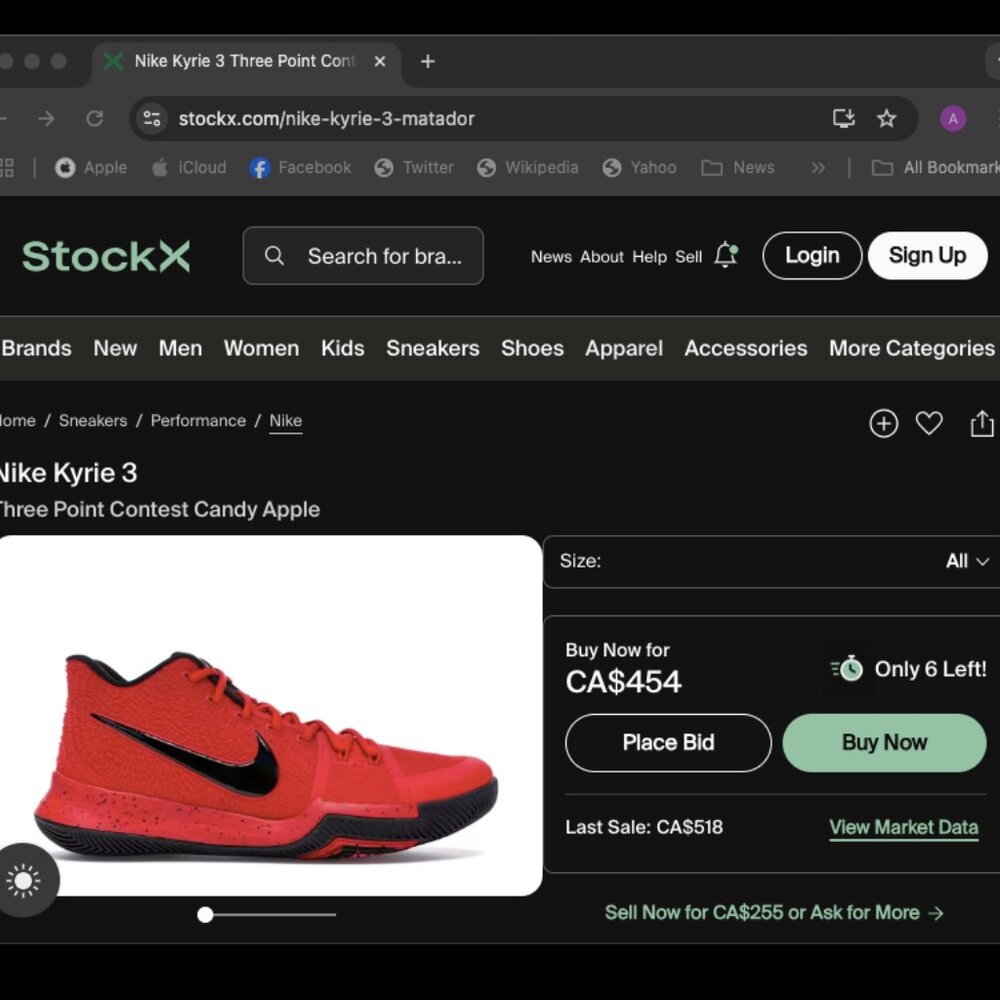This screenshot has width=1000, height=1000.
Task: Open Facebook bookmark
Action: tap(300, 168)
